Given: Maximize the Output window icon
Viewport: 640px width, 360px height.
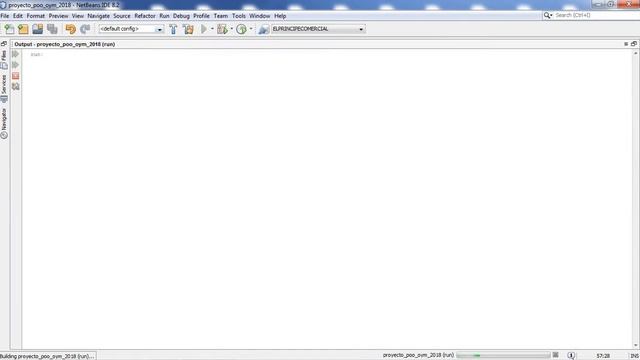Looking at the screenshot, I should coord(634,44).
